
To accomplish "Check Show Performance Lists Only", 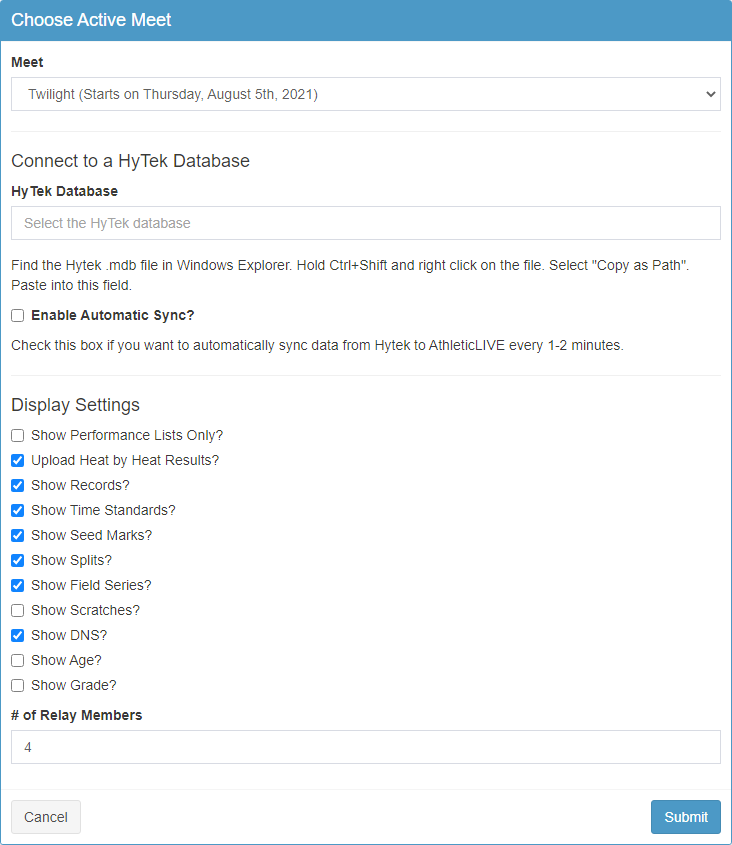I will [x=18, y=435].
